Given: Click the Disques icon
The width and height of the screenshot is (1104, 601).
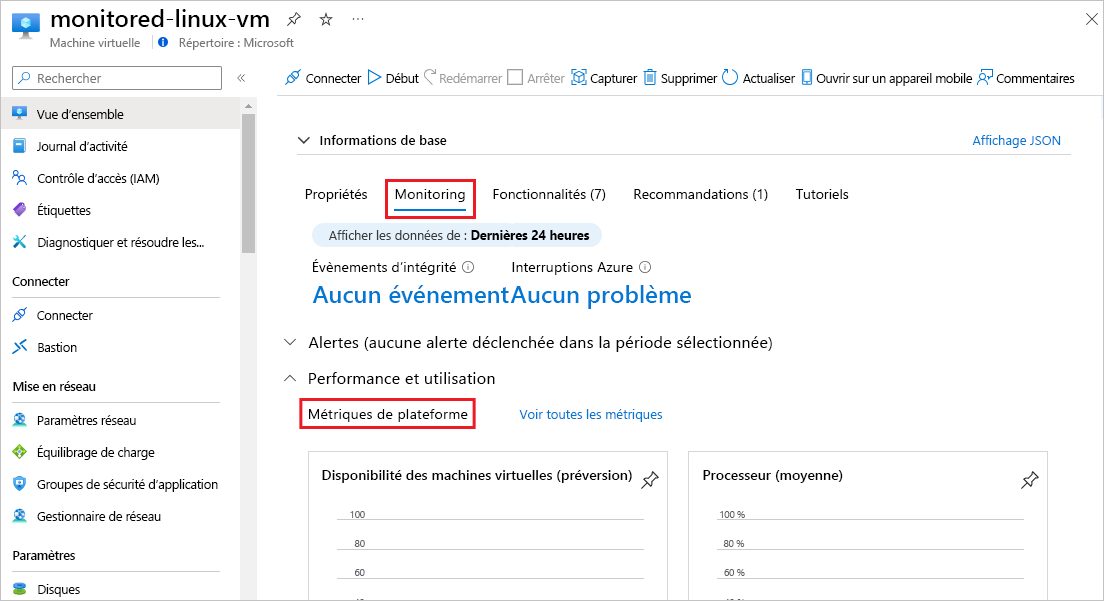Looking at the screenshot, I should pos(20,589).
